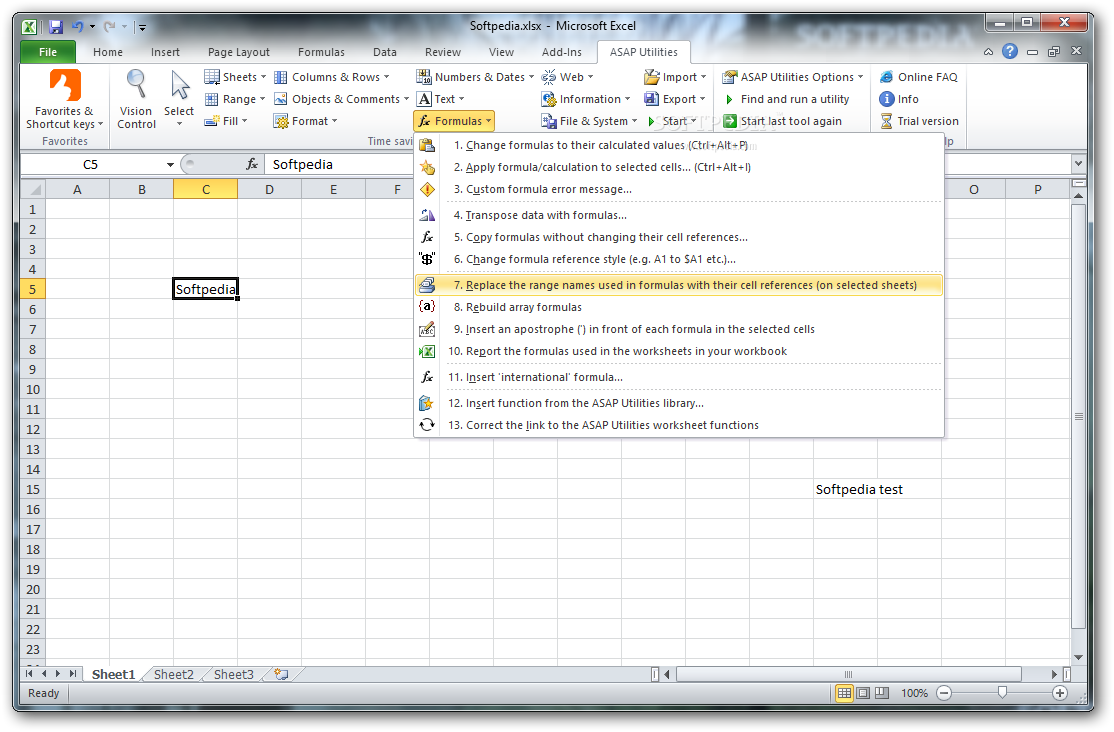Open the Text dropdown
The width and height of the screenshot is (1114, 732).
(441, 99)
